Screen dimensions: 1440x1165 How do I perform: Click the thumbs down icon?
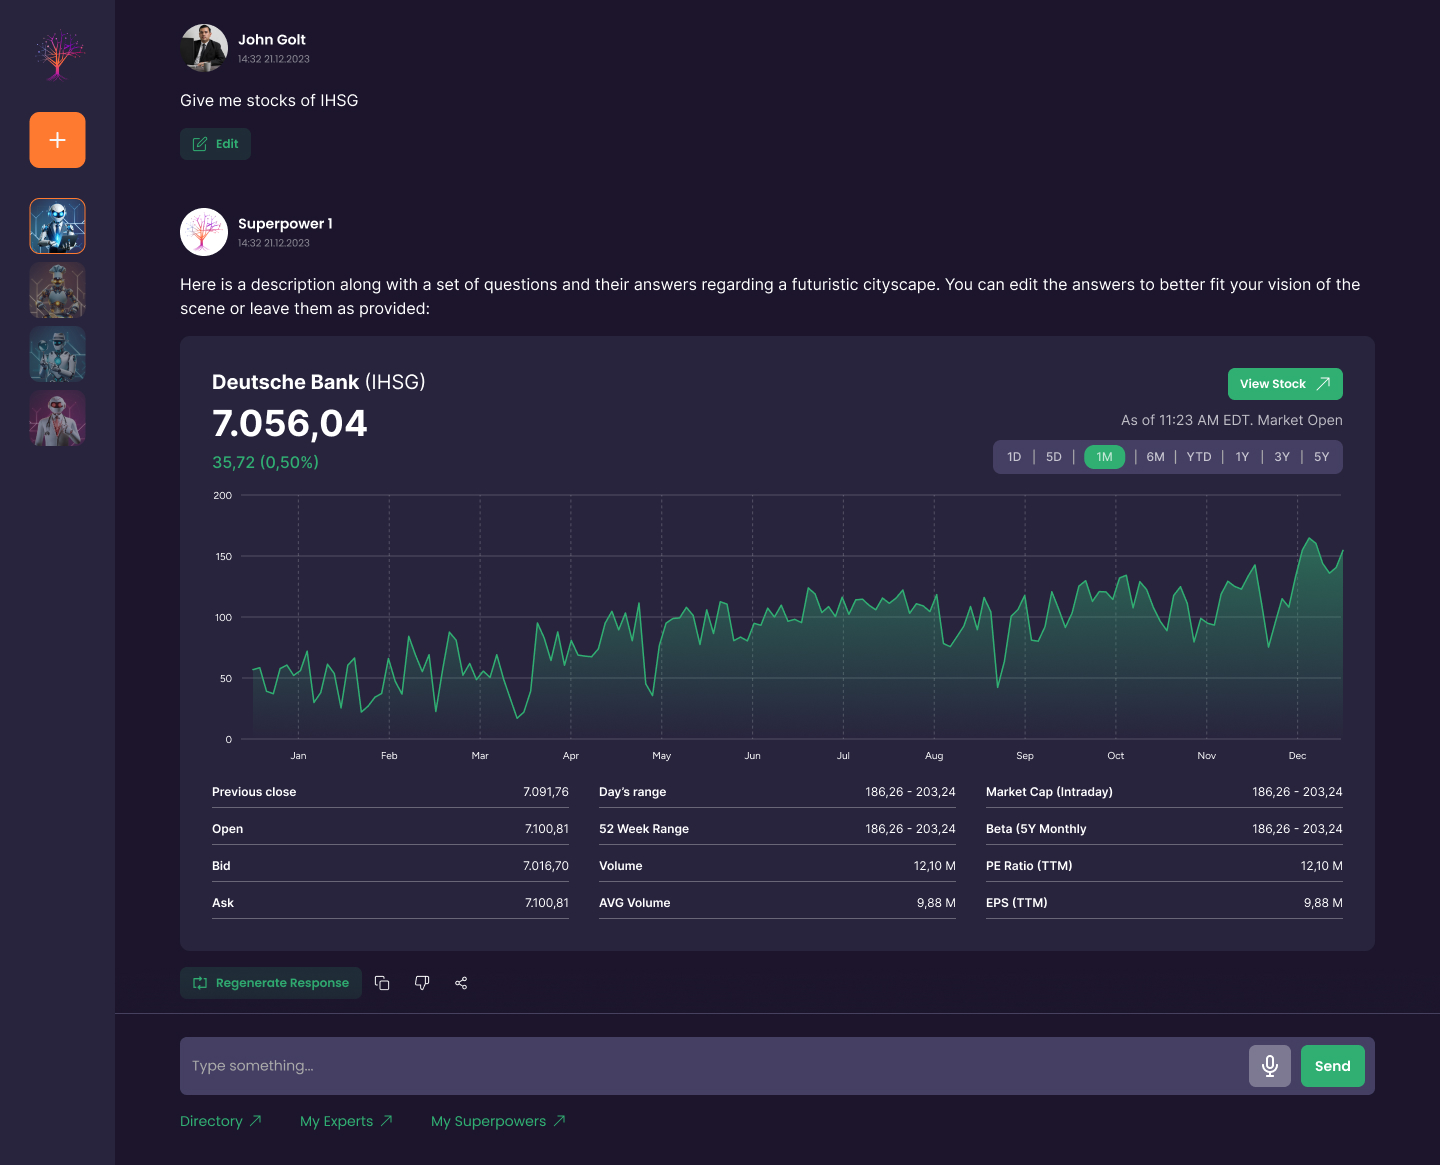coord(422,983)
